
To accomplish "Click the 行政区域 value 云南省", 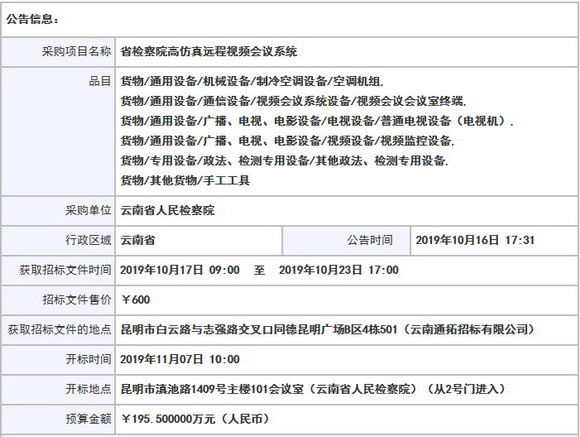I will pos(138,241).
